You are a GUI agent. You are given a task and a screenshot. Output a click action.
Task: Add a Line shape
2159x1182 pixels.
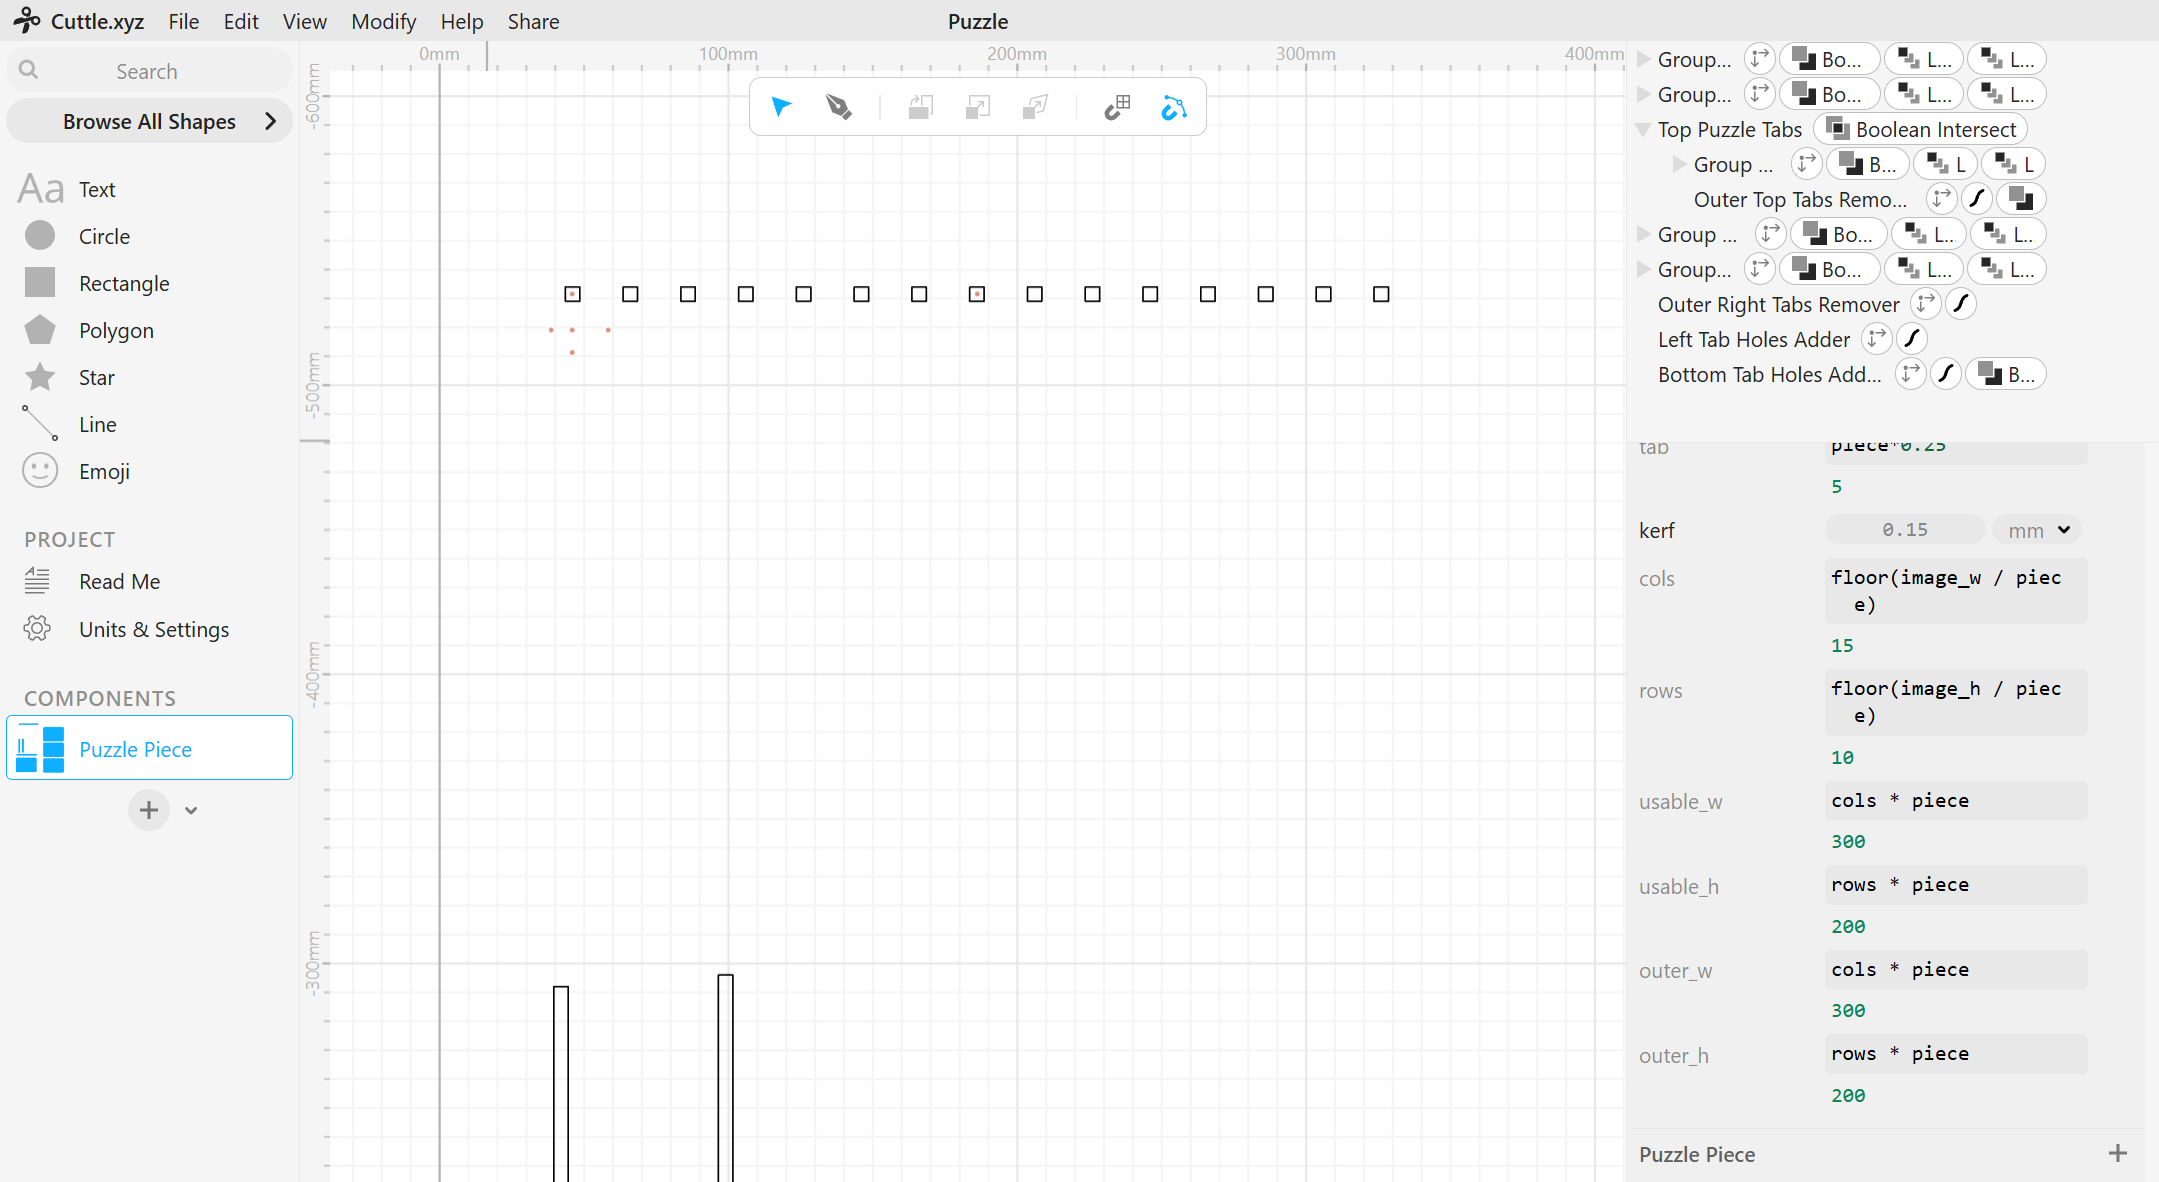point(97,424)
